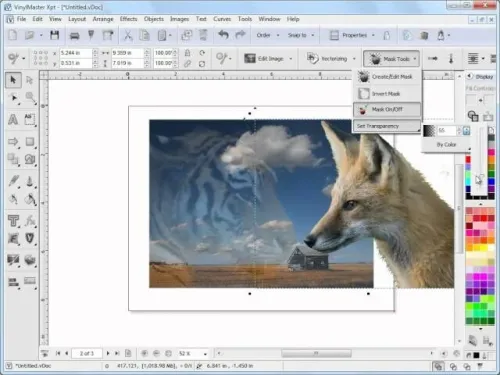Open the File menu
500x375 pixels.
[21, 19]
